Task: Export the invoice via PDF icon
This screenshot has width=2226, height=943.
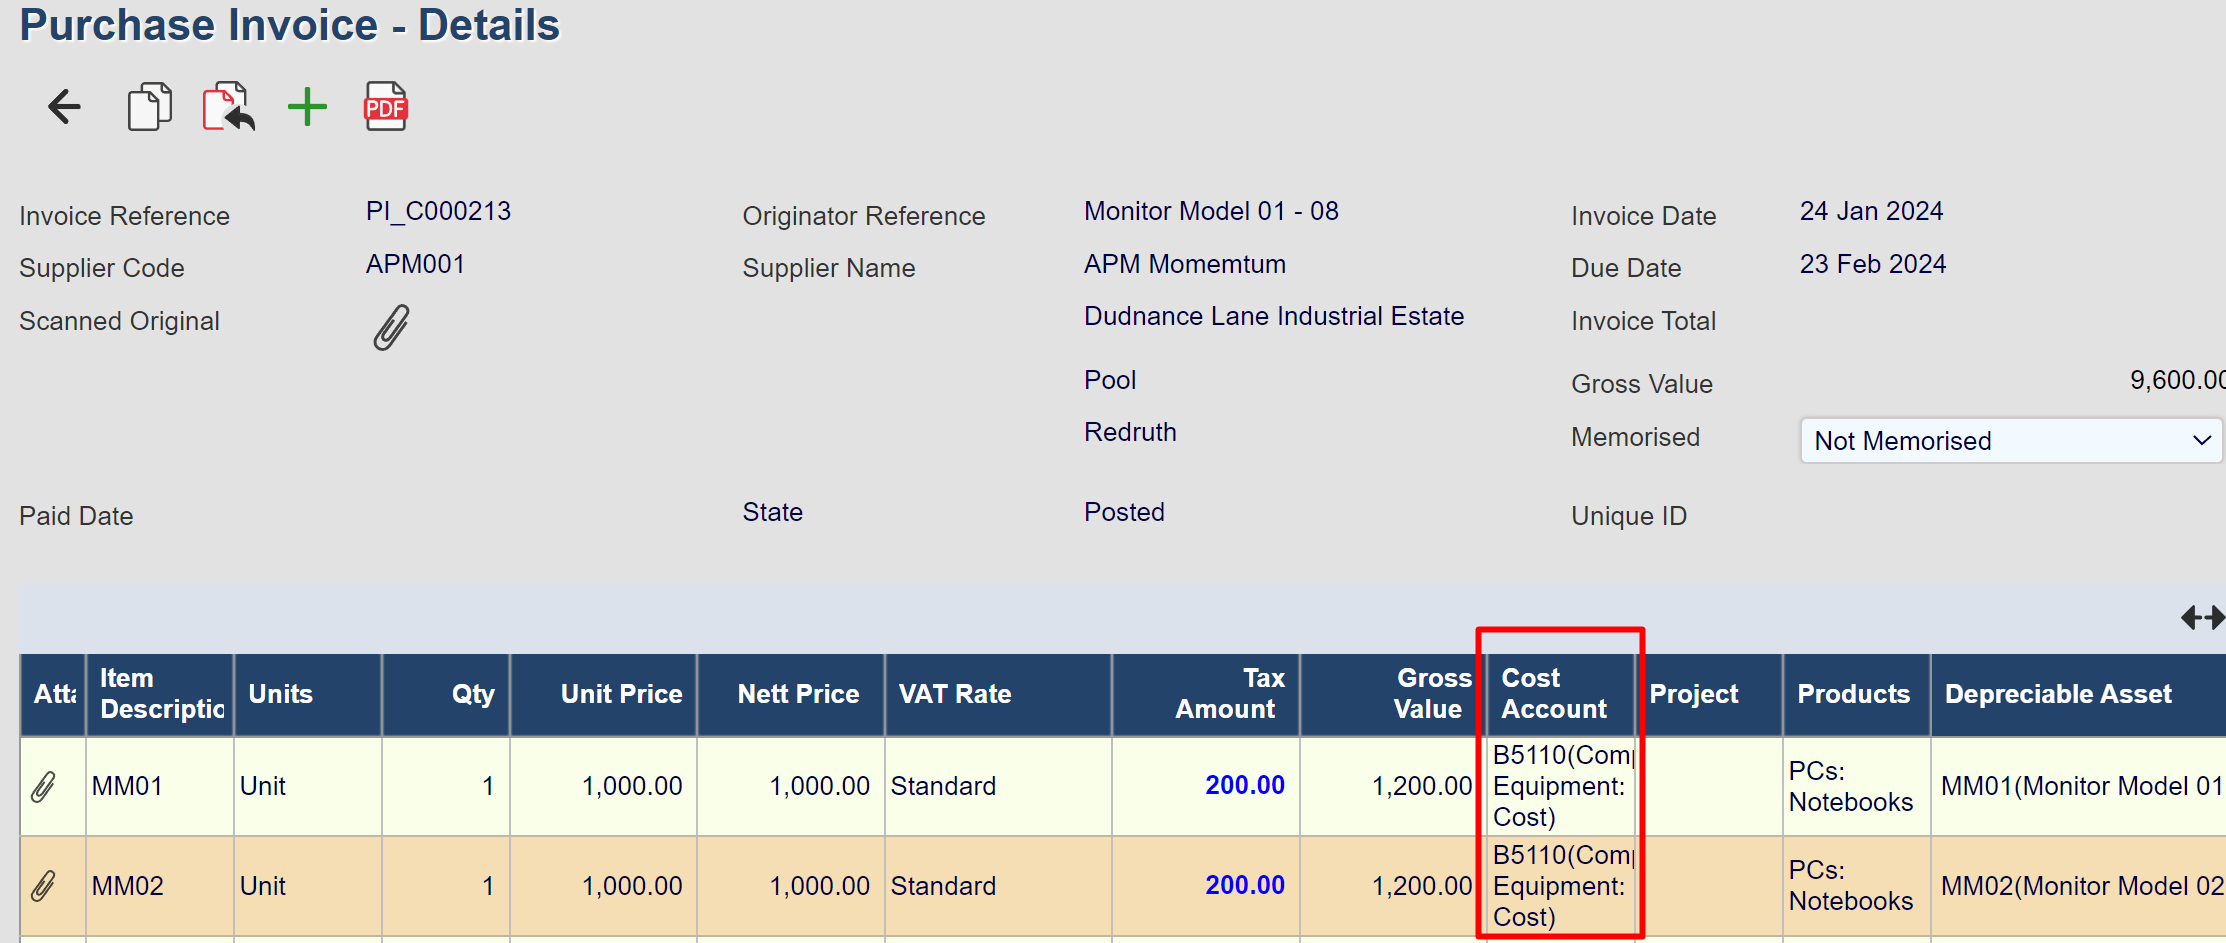Action: point(385,107)
